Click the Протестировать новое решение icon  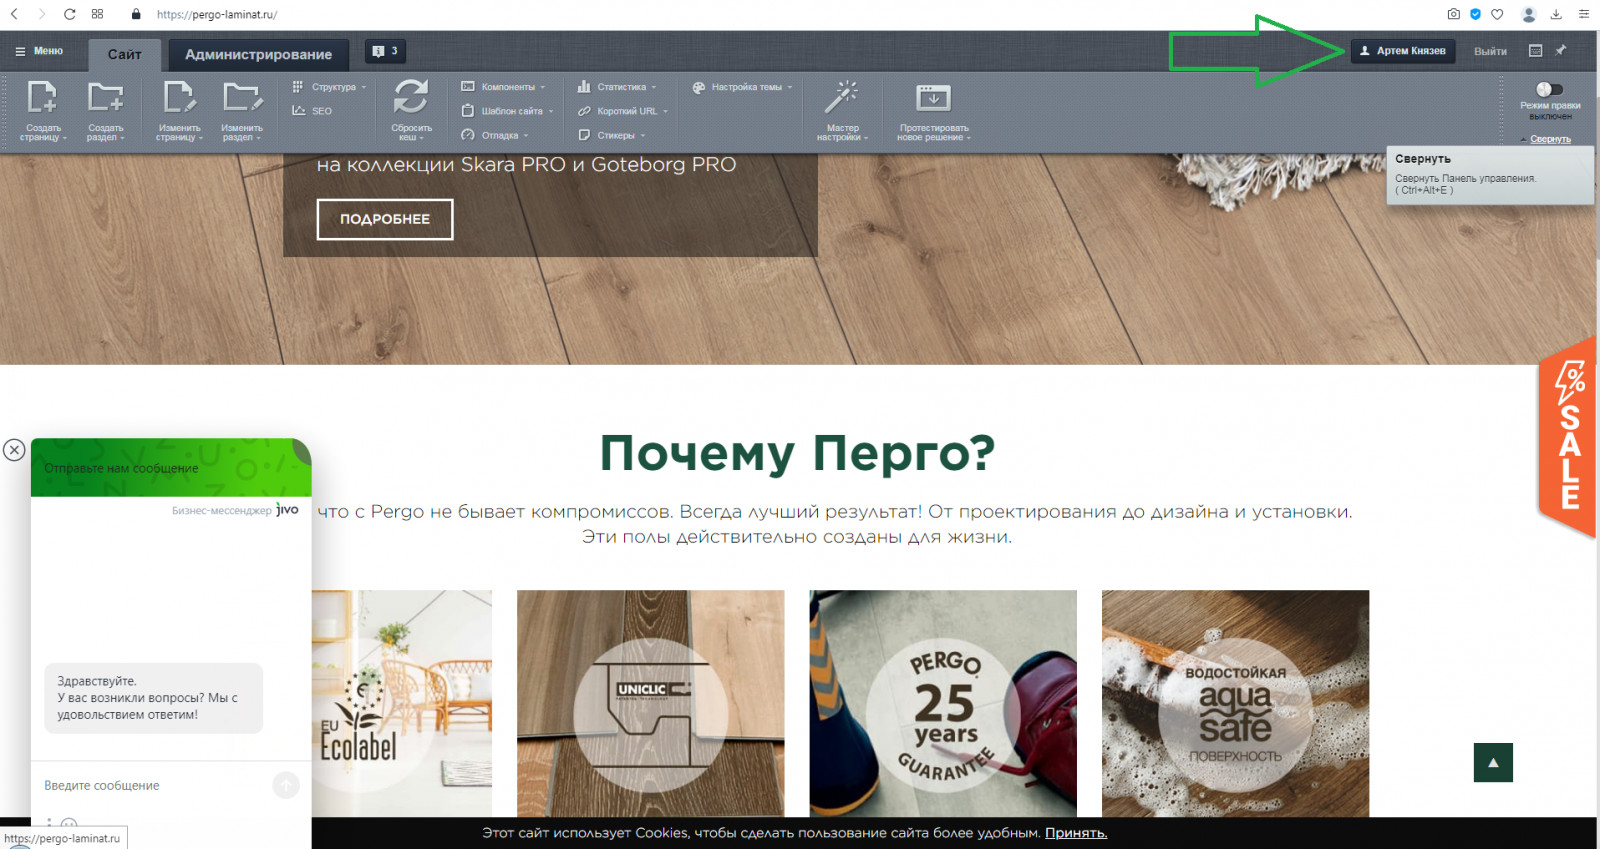coord(933,97)
